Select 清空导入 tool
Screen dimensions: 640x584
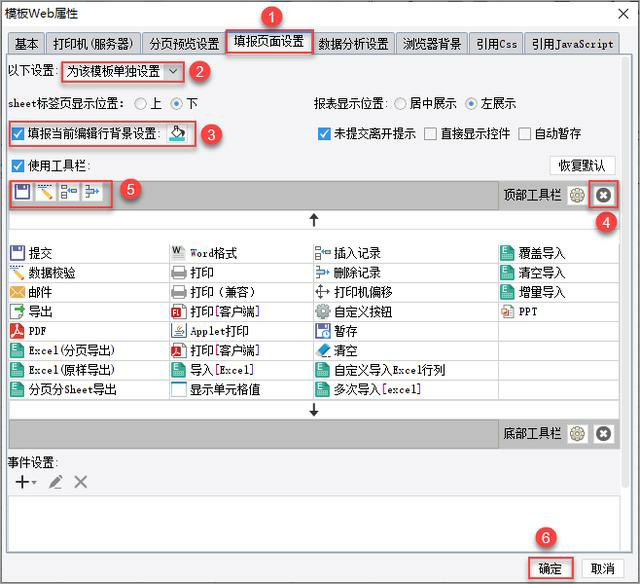click(533, 273)
